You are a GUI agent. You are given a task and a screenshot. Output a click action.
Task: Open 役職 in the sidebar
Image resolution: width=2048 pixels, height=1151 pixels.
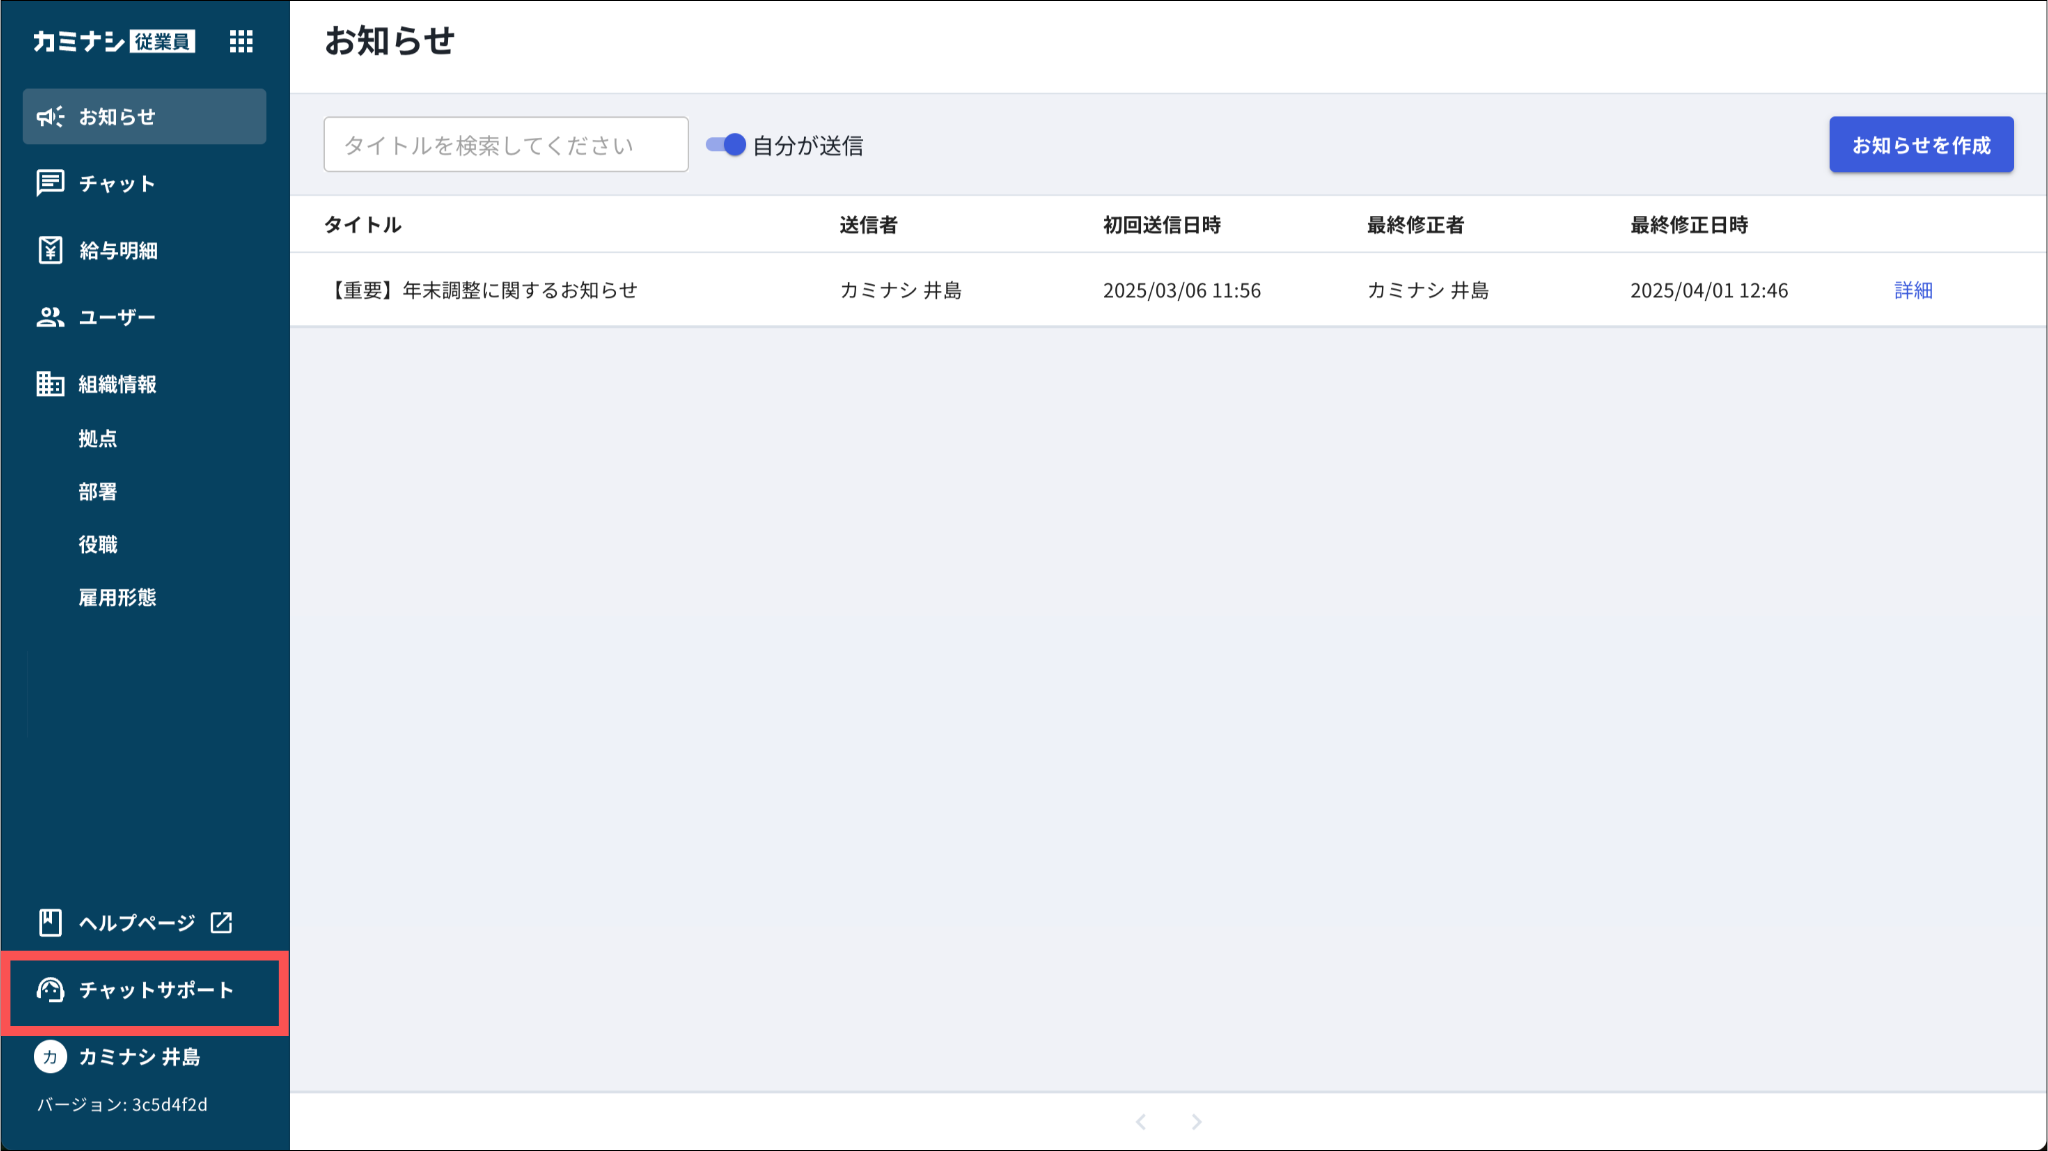tap(98, 544)
